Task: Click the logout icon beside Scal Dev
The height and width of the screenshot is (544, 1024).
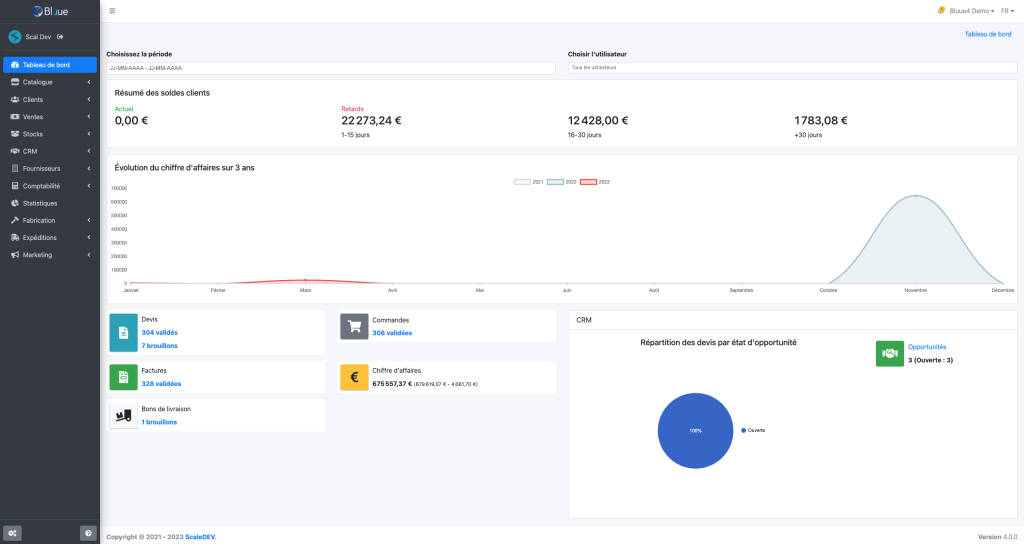Action: click(60, 37)
